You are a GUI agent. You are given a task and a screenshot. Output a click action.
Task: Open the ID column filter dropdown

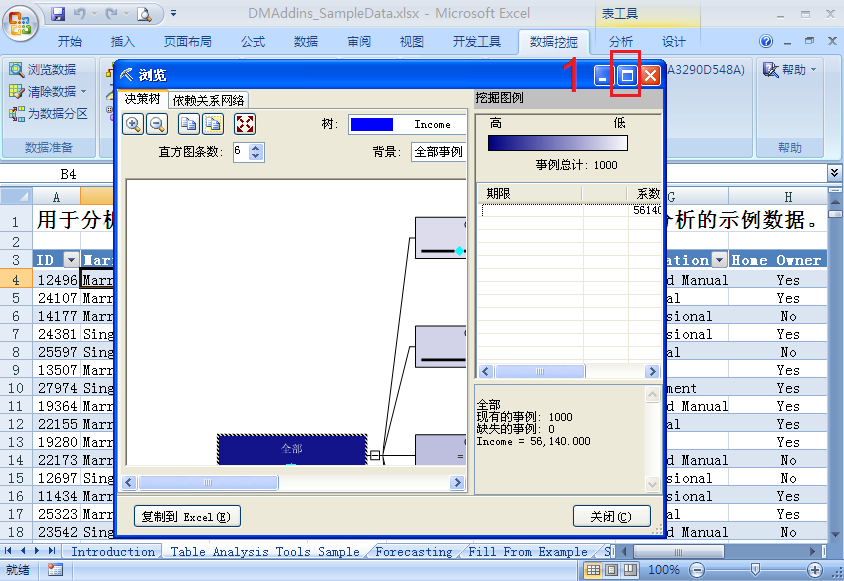(x=71, y=260)
